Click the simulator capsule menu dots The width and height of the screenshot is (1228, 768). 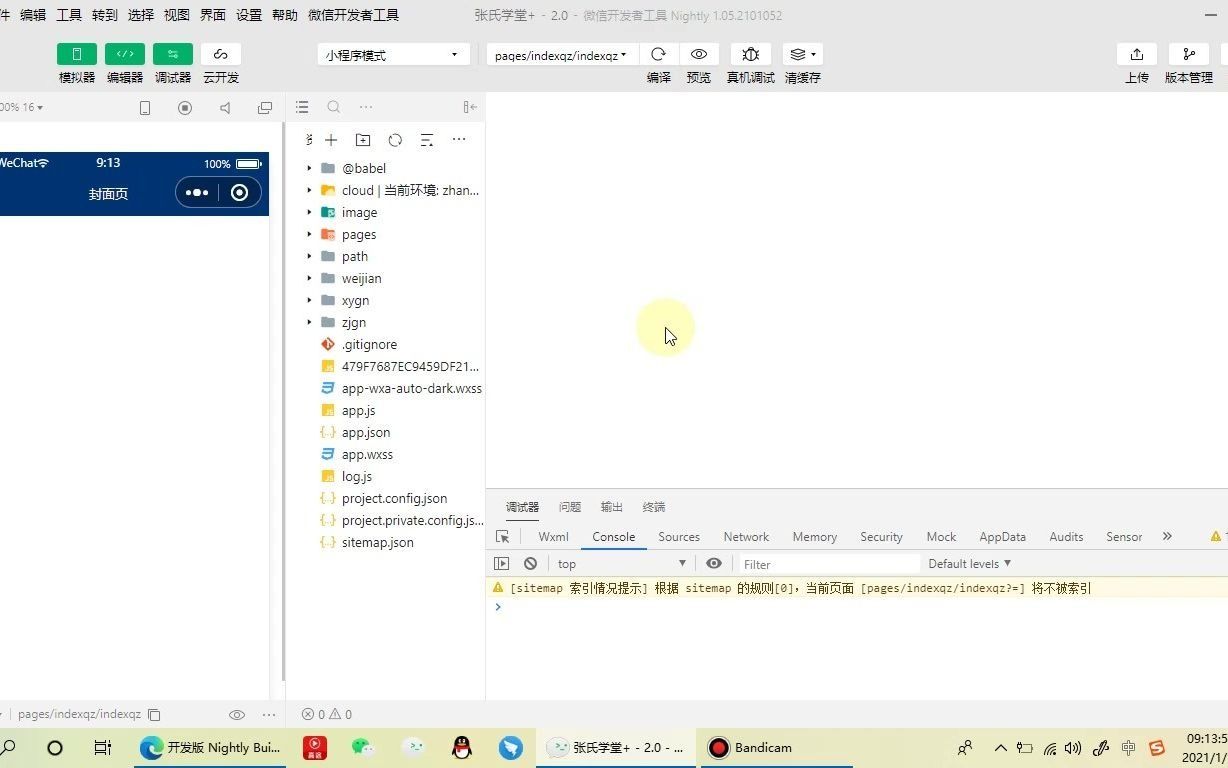coord(197,193)
